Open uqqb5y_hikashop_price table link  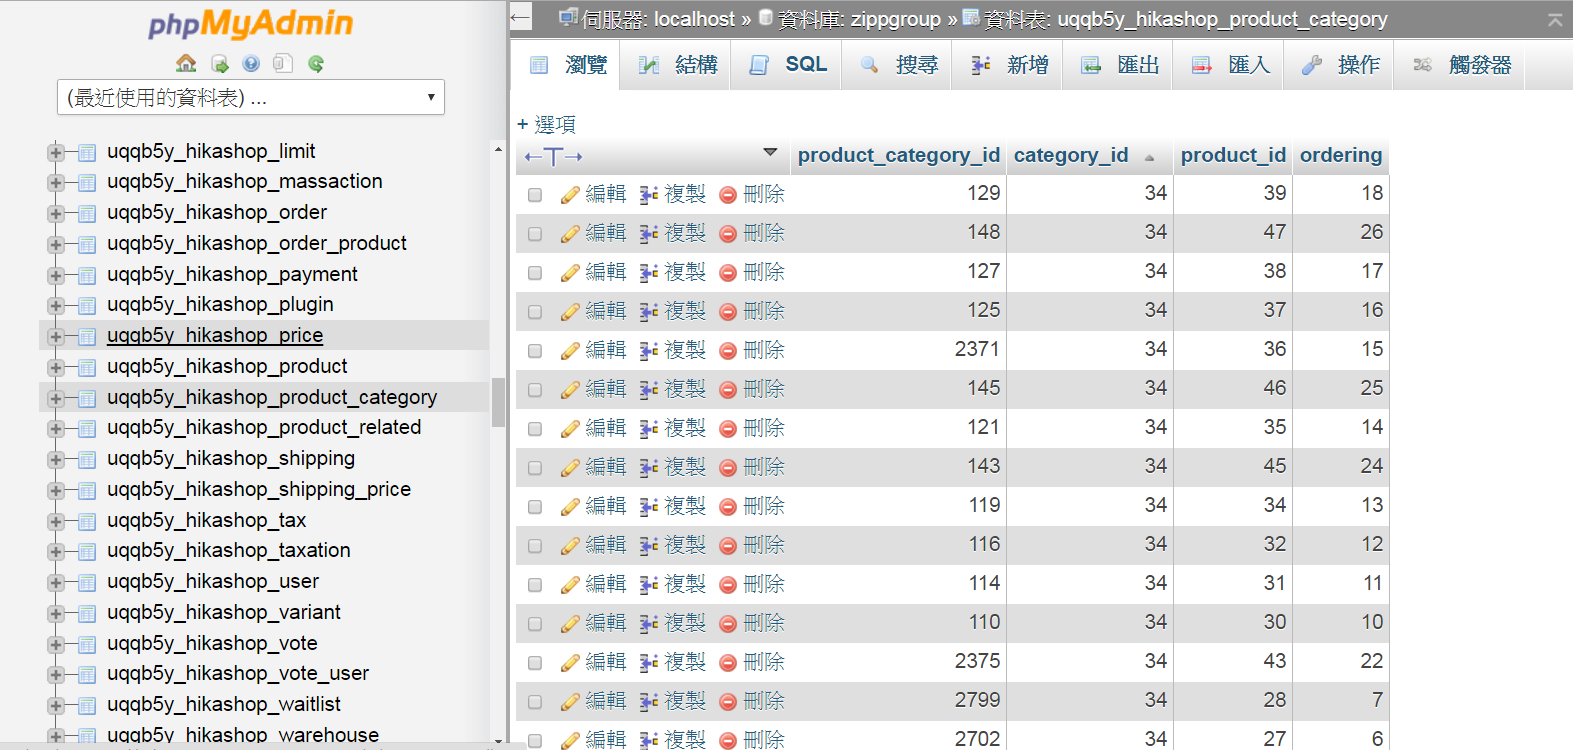coord(215,335)
